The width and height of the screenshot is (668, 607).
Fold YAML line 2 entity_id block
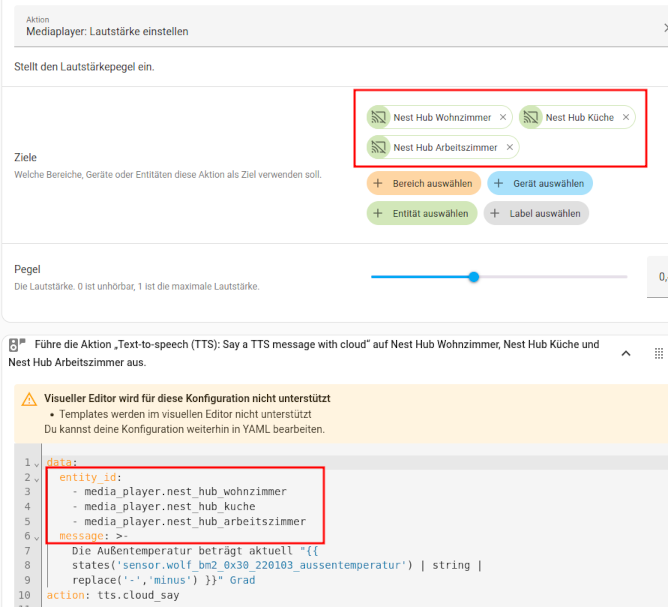pyautogui.click(x=37, y=479)
